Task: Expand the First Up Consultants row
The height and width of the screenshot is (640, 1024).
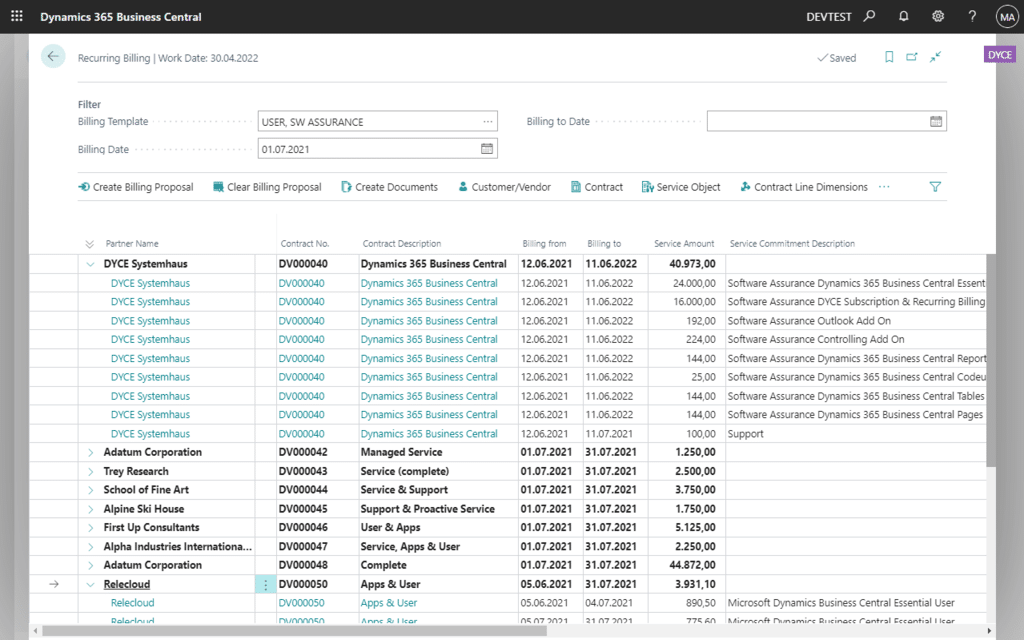Action: 90,528
